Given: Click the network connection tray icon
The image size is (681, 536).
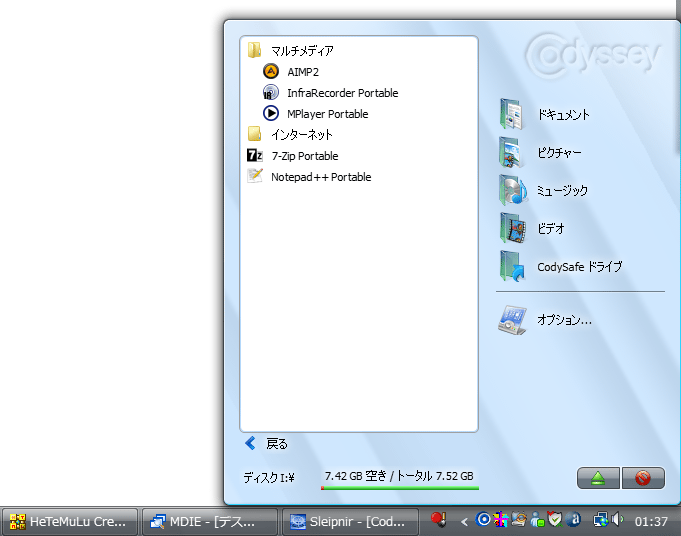Looking at the screenshot, I should tap(601, 519).
